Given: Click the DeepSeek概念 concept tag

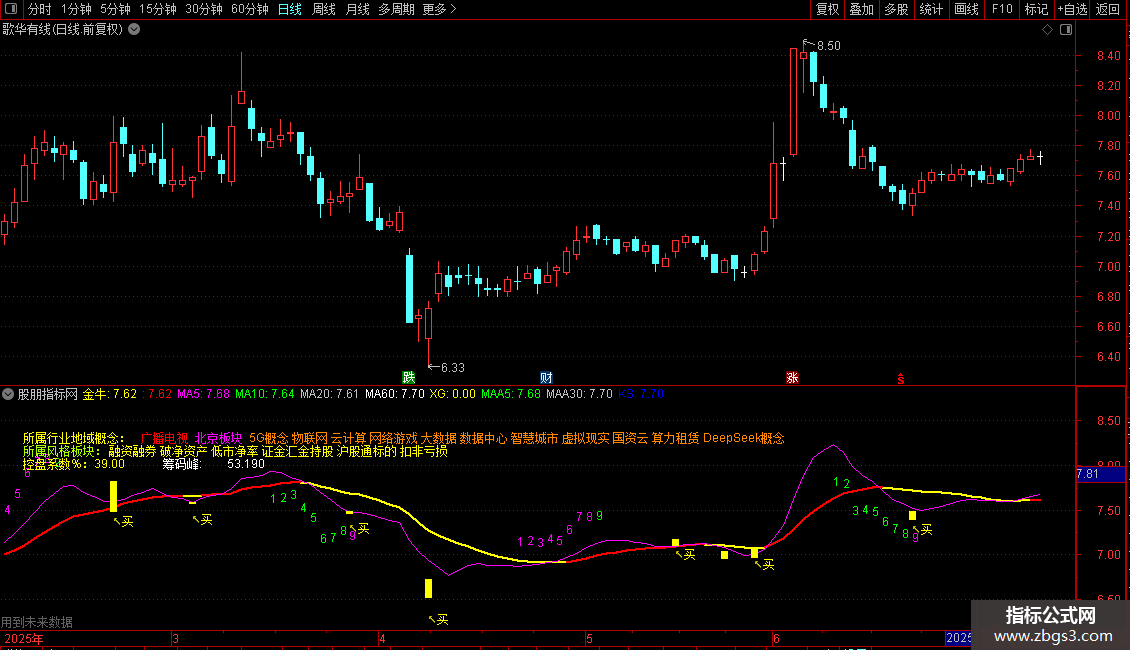Looking at the screenshot, I should click(743, 438).
